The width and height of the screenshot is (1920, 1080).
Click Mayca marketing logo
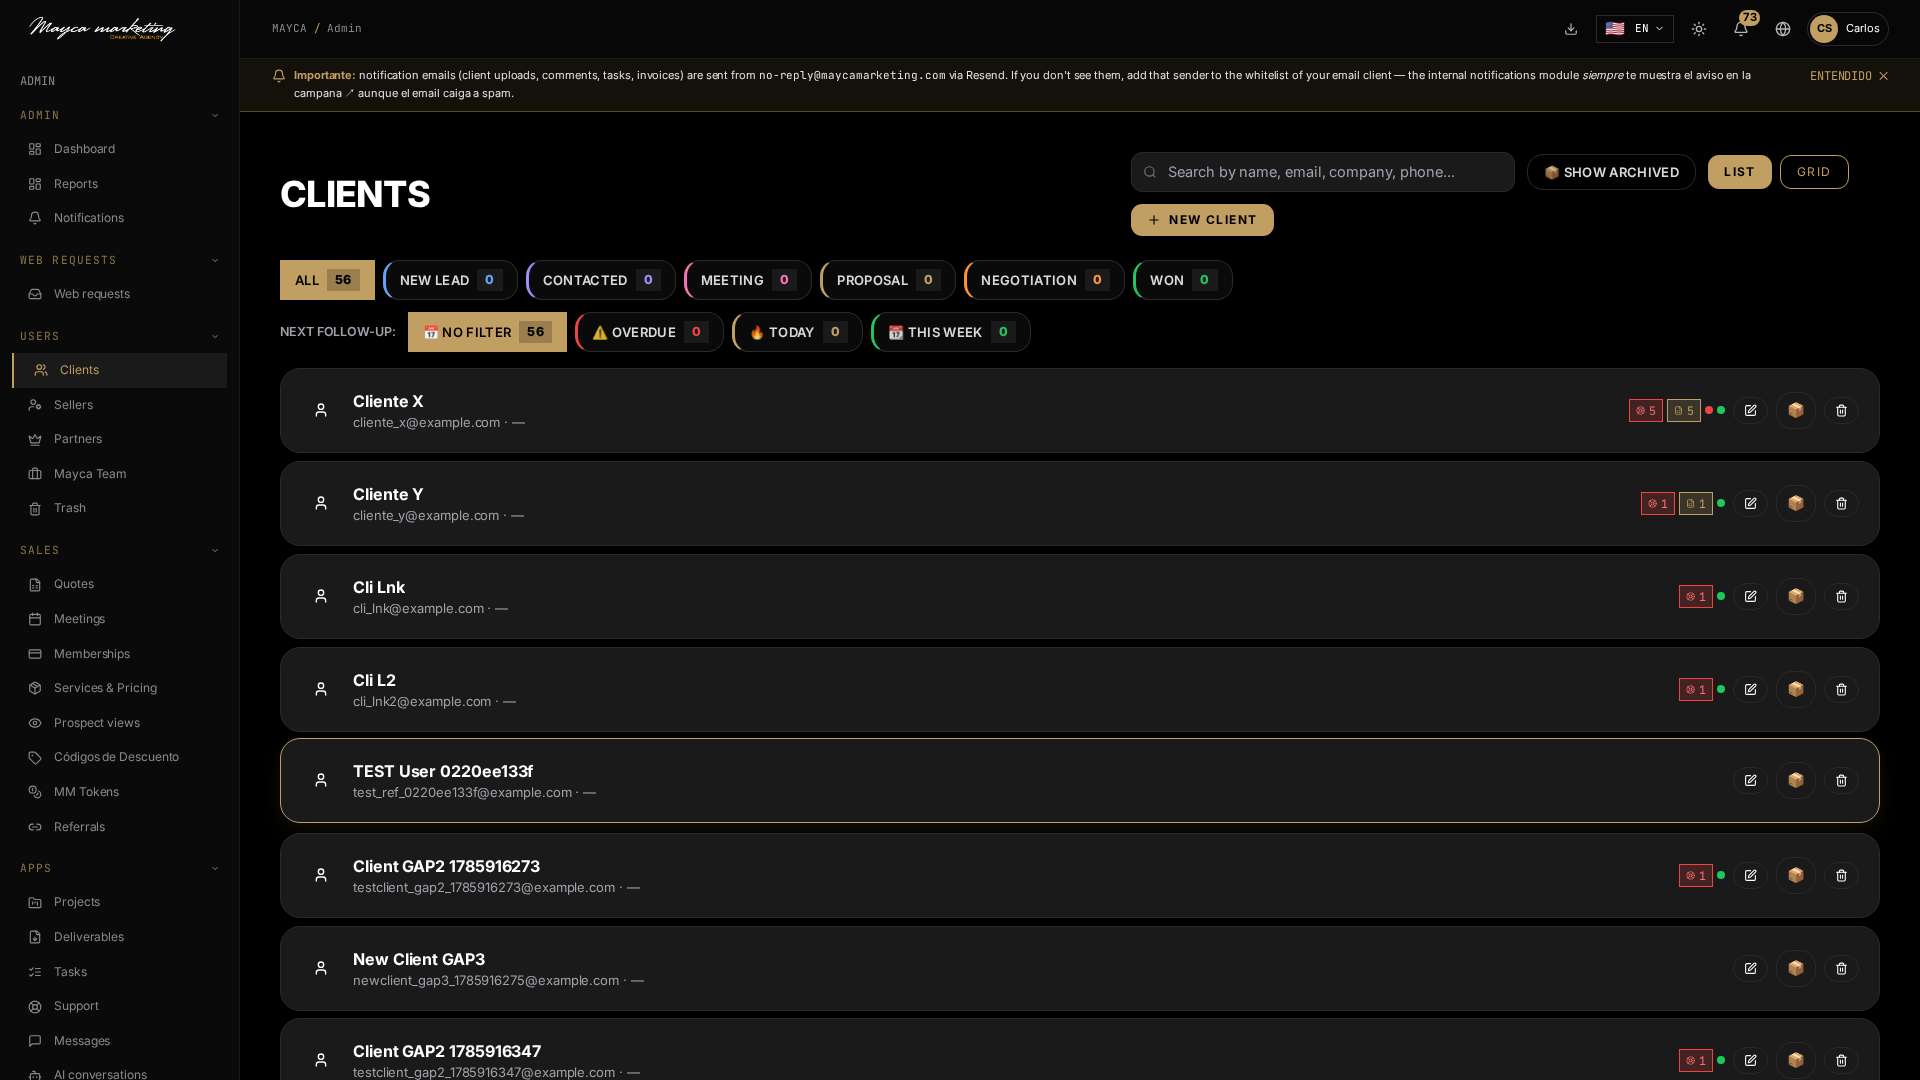point(102,29)
